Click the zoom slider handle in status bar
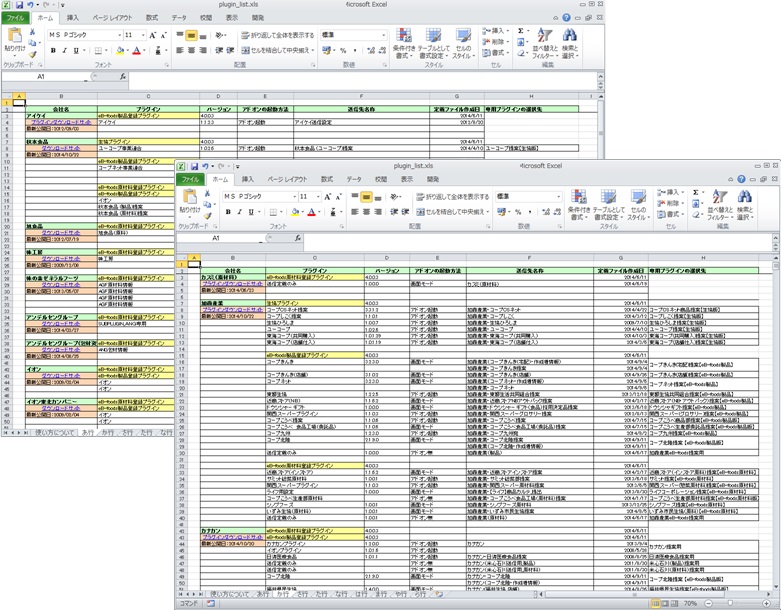This screenshot has width=781, height=610. click(730, 604)
